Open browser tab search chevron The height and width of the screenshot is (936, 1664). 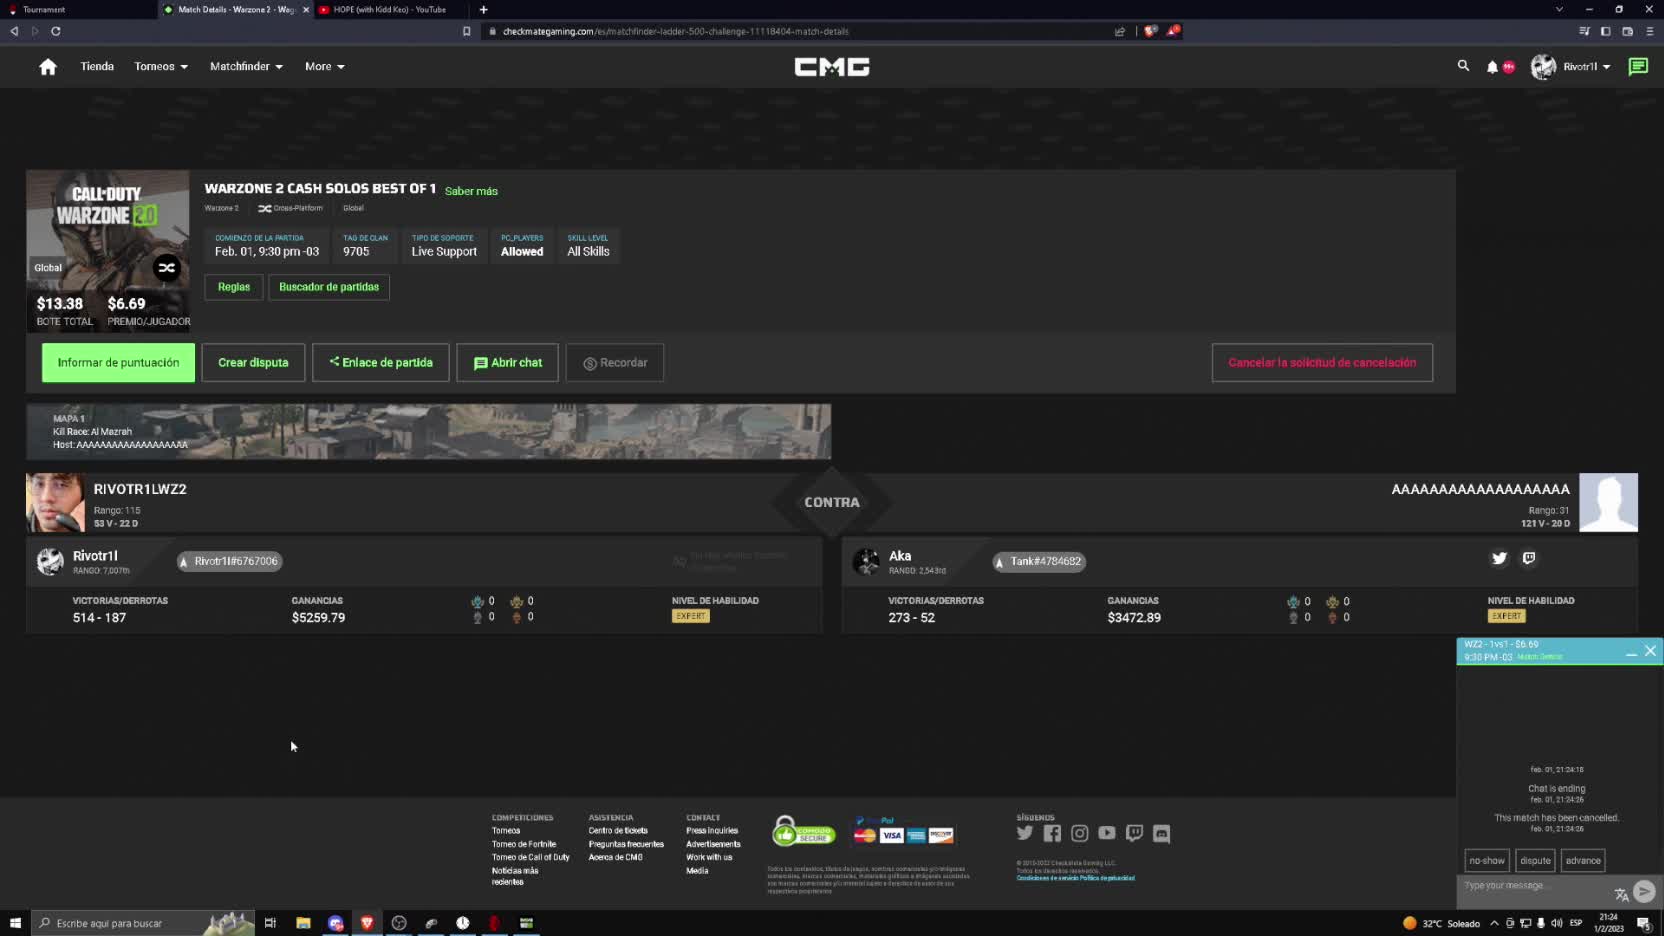point(1559,9)
